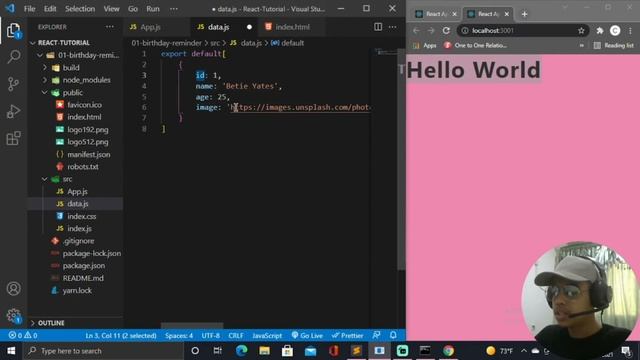The image size is (640, 360).
Task: Open the Go menu
Action: coord(133,9)
